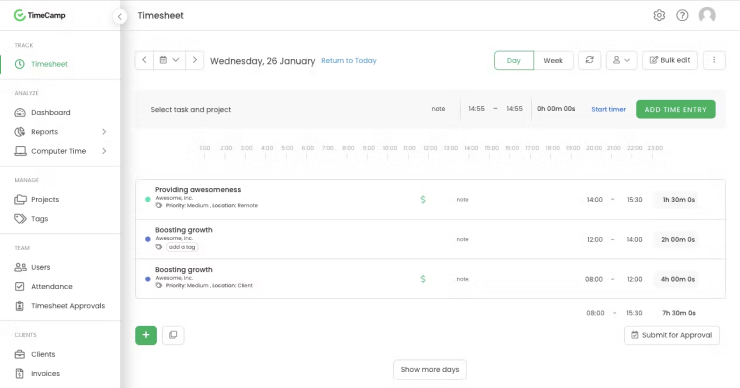
Task: Open Reports in sidebar
Action: (x=44, y=132)
